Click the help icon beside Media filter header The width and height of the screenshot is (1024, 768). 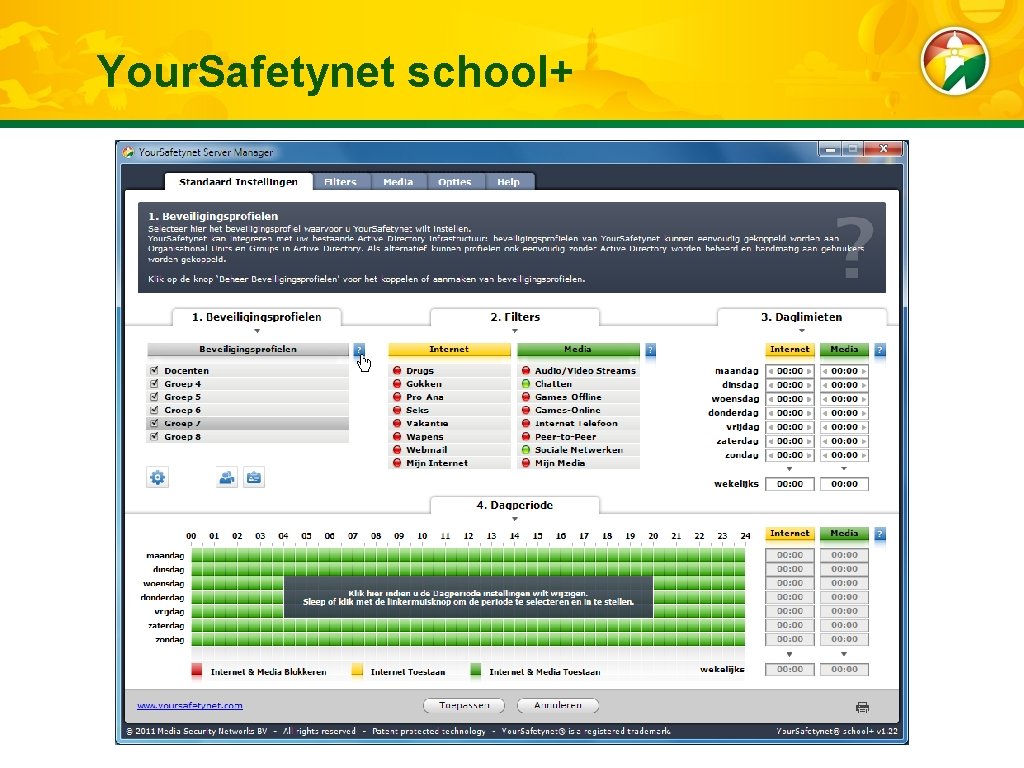click(650, 350)
